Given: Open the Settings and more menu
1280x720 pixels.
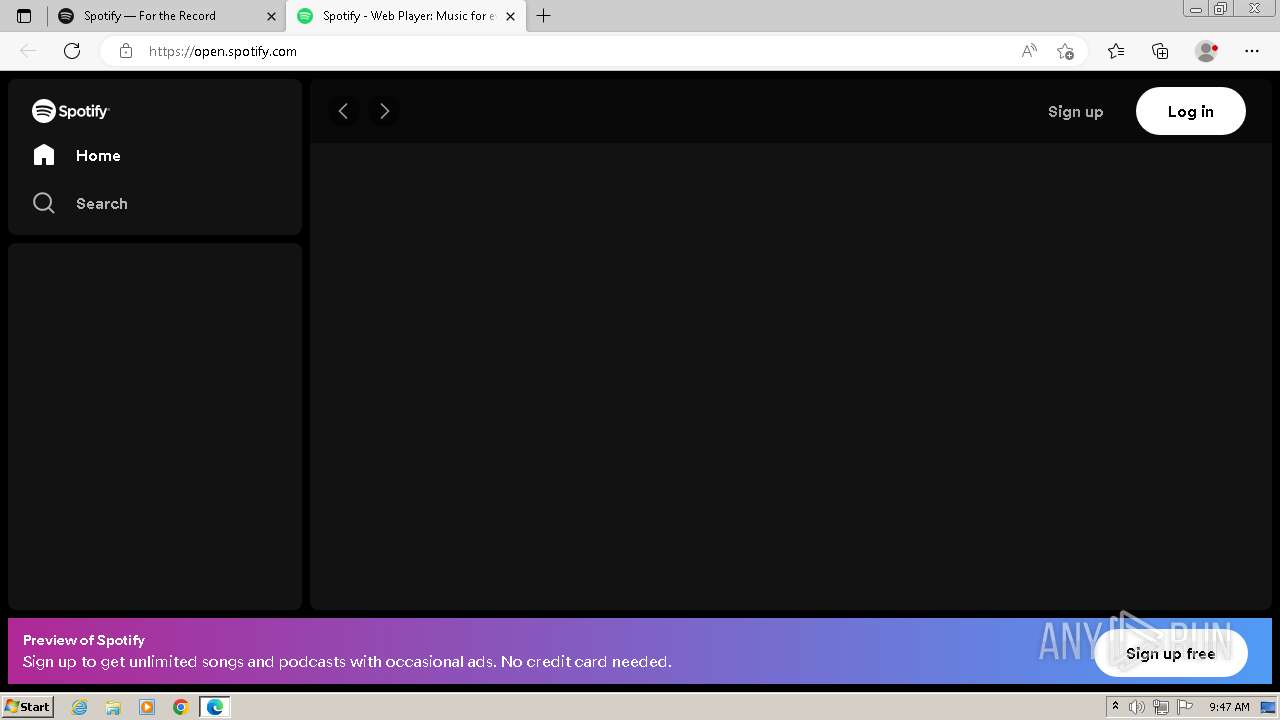Looking at the screenshot, I should coord(1252,51).
